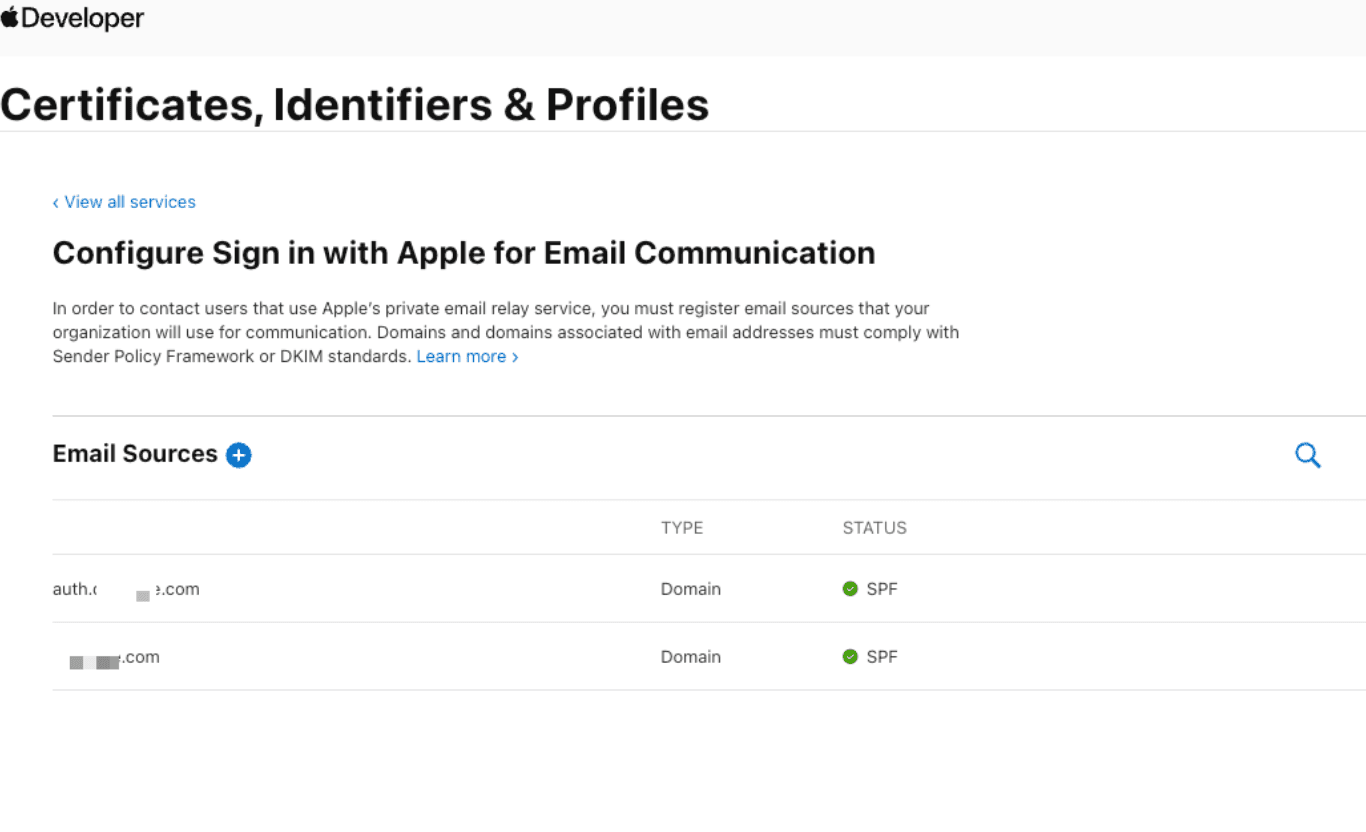Click the green SPF checkmark on the auth domain row

click(849, 588)
